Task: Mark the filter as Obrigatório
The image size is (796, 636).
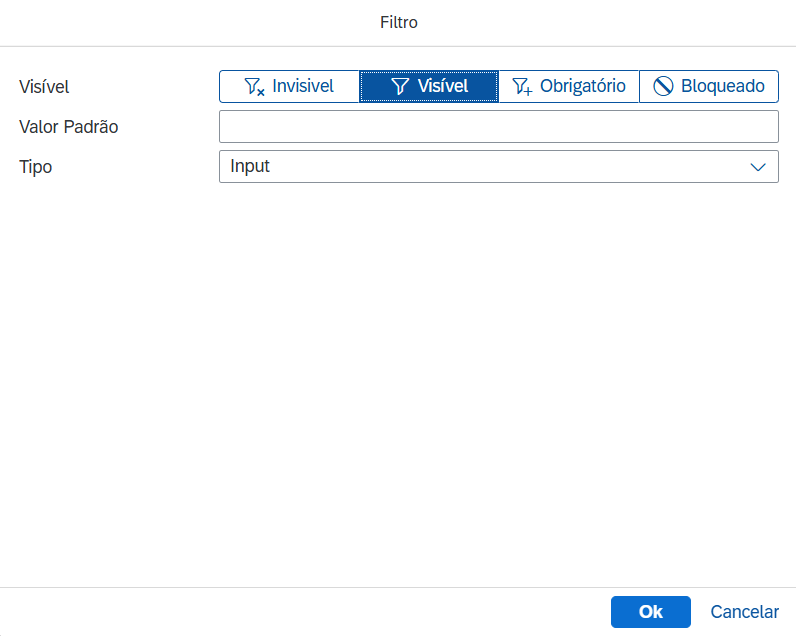Action: pyautogui.click(x=582, y=87)
